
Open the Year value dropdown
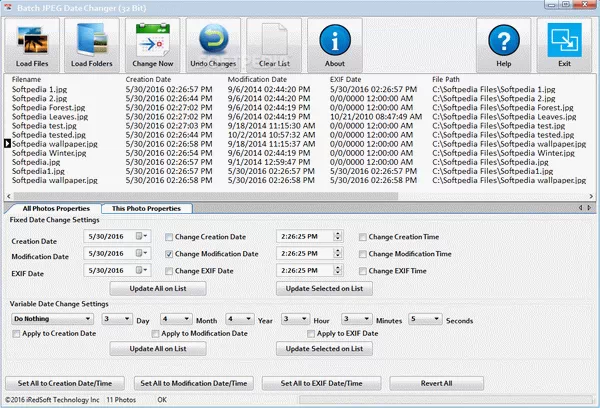(239, 319)
